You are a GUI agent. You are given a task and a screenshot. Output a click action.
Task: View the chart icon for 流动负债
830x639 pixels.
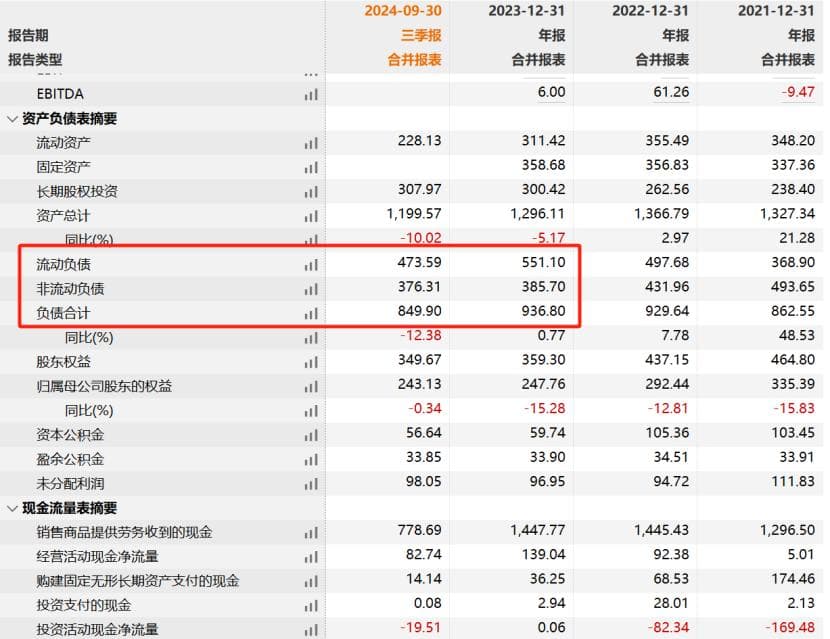tap(311, 265)
